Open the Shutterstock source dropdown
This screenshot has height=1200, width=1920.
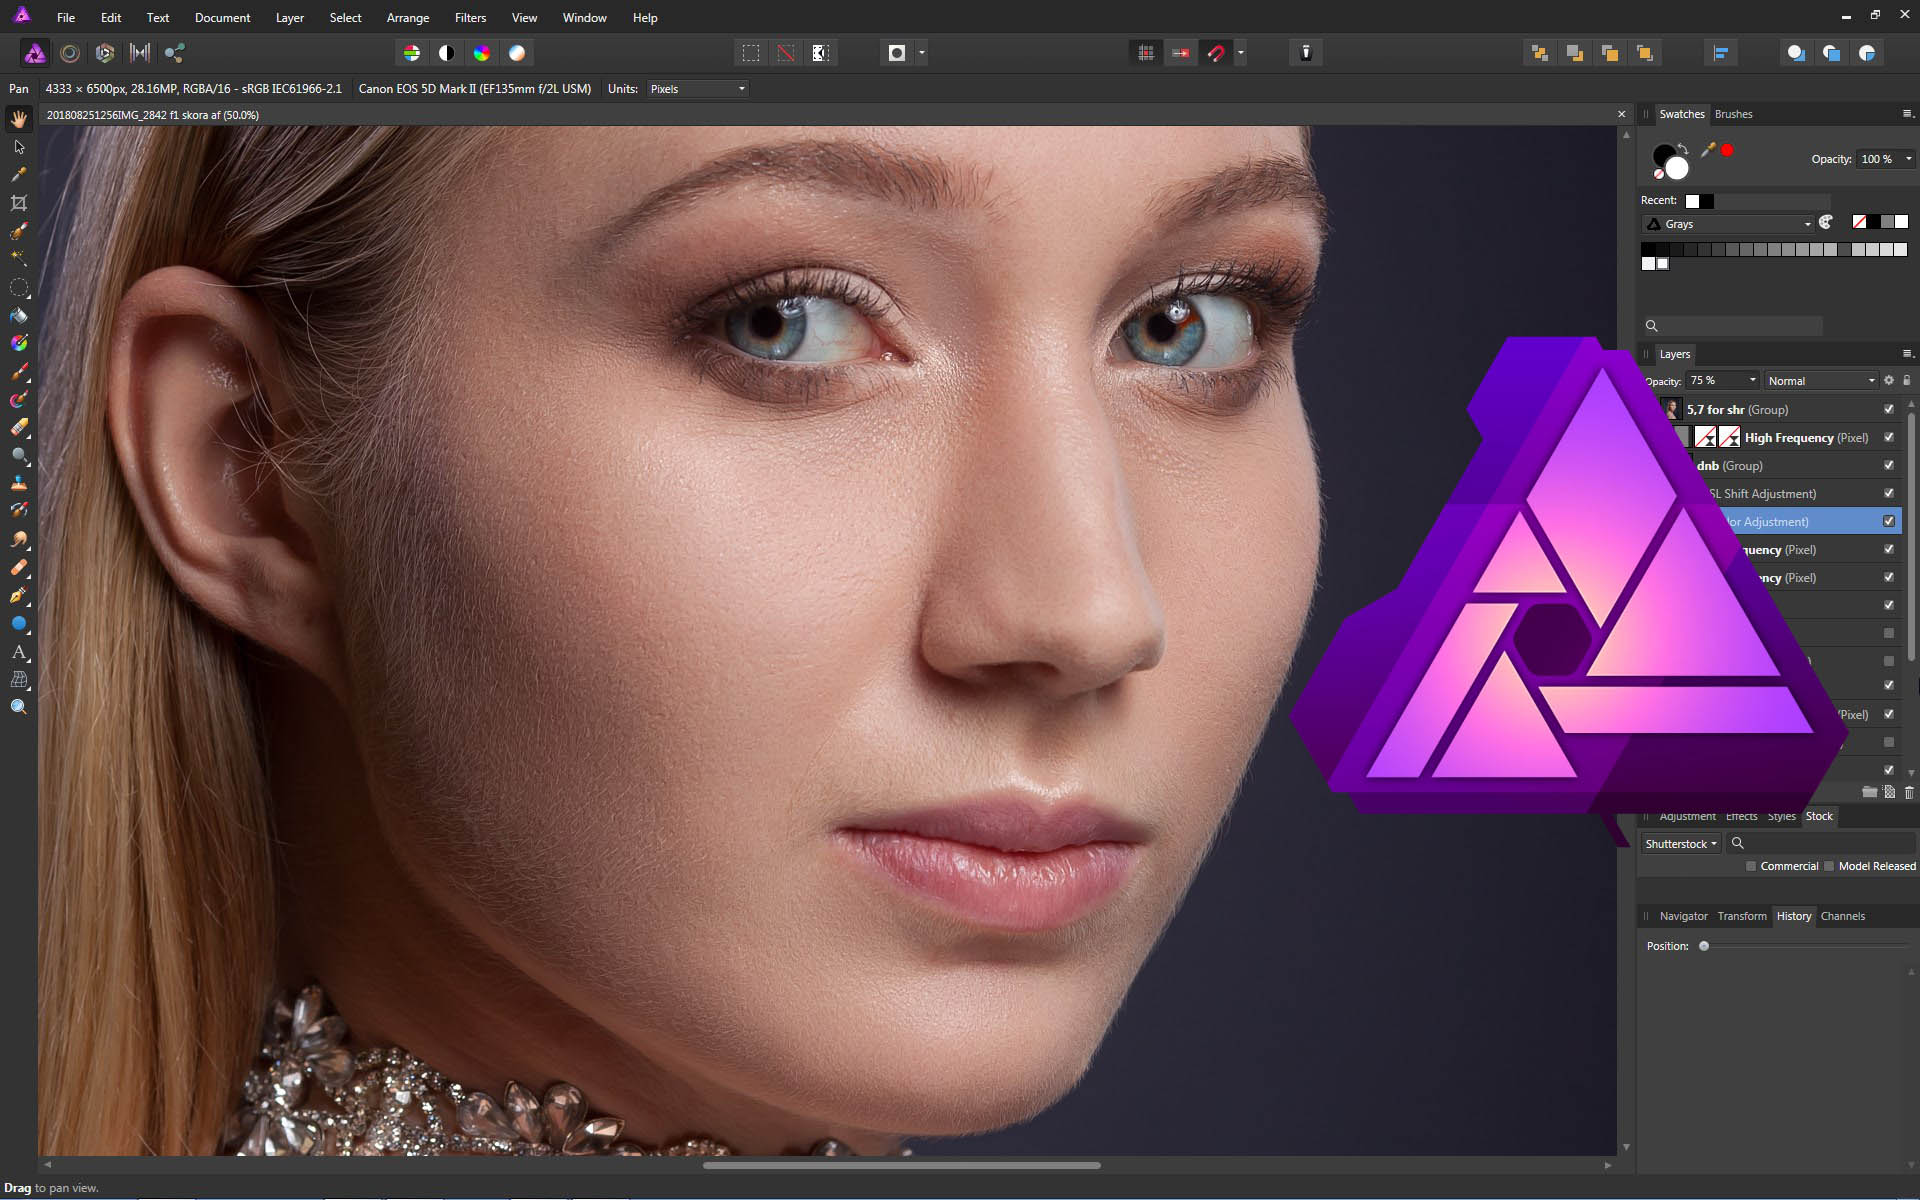pyautogui.click(x=1681, y=844)
